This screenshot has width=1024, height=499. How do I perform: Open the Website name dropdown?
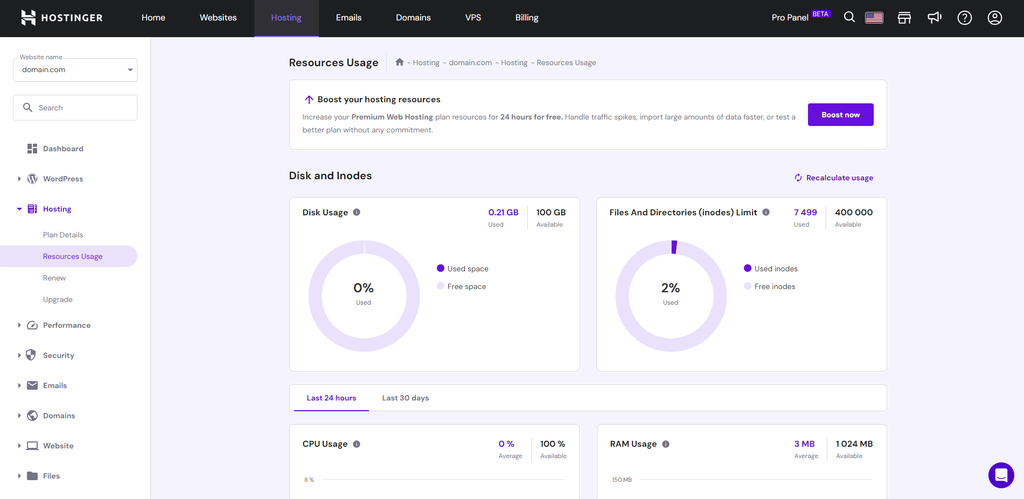click(x=75, y=69)
